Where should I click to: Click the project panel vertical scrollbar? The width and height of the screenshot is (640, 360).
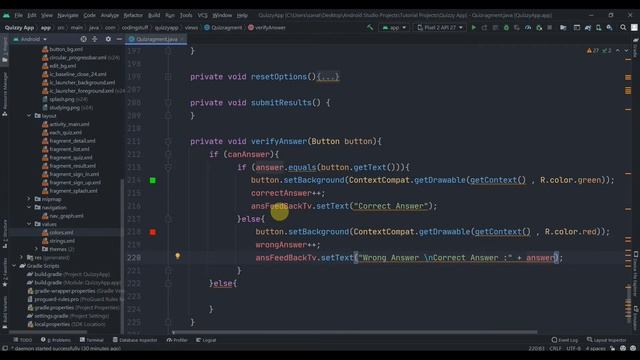coord(122,256)
